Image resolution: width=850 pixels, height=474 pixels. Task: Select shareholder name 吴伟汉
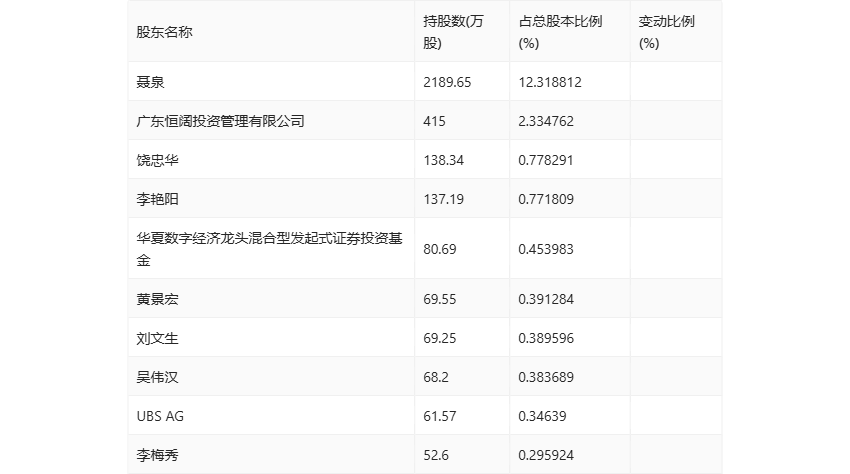point(157,377)
